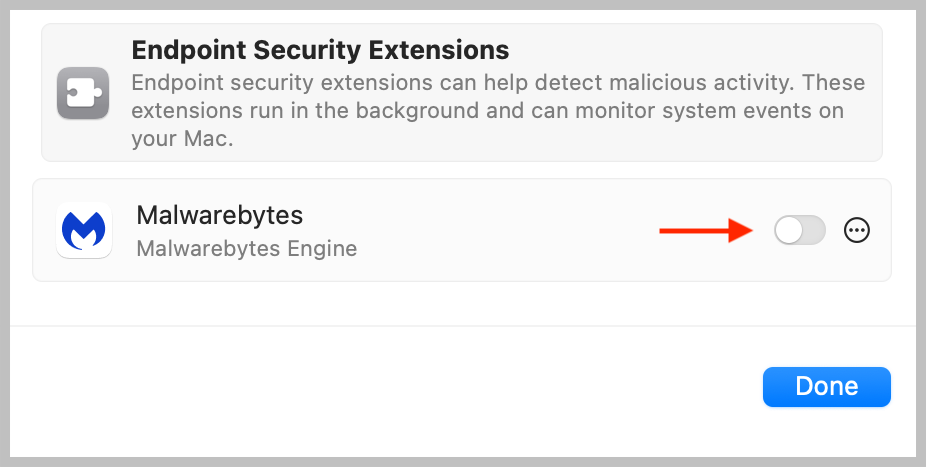Click the divider line above the Done button
The width and height of the screenshot is (927, 467).
462,326
